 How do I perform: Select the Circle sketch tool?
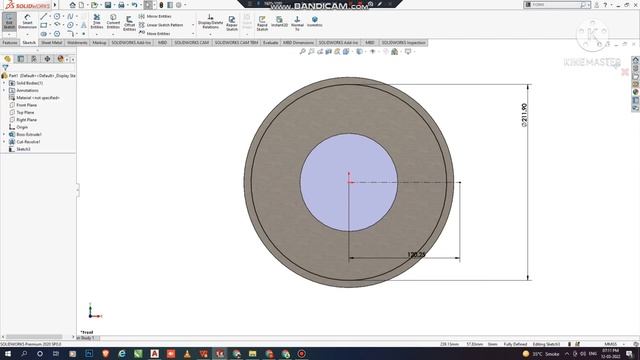[57, 16]
